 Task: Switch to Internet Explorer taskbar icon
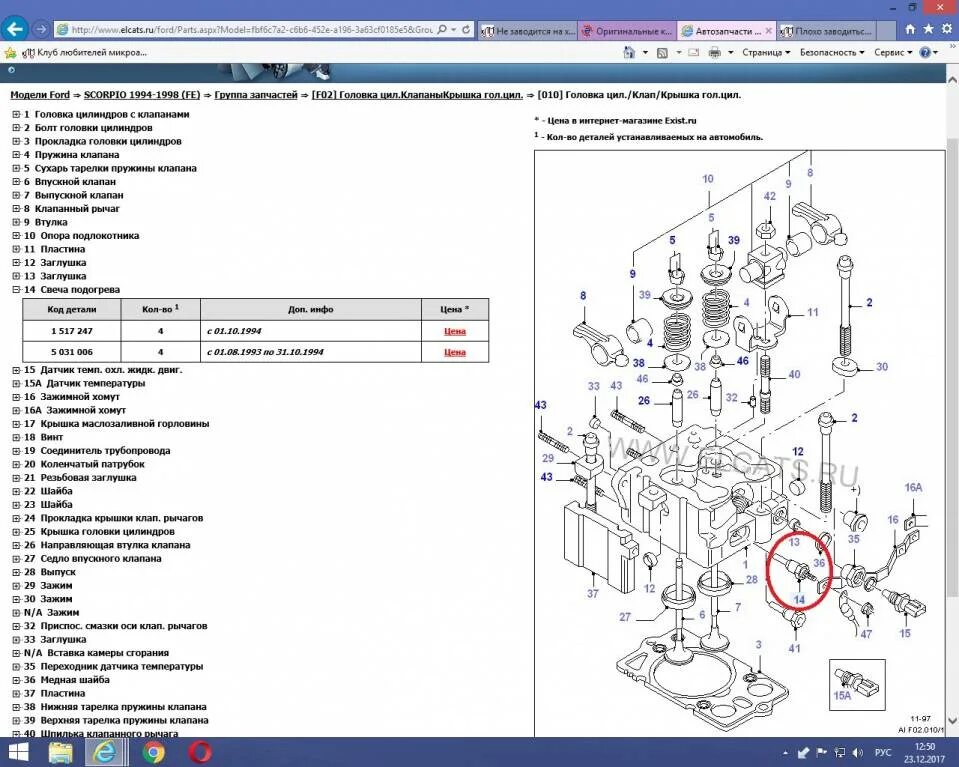[105, 752]
